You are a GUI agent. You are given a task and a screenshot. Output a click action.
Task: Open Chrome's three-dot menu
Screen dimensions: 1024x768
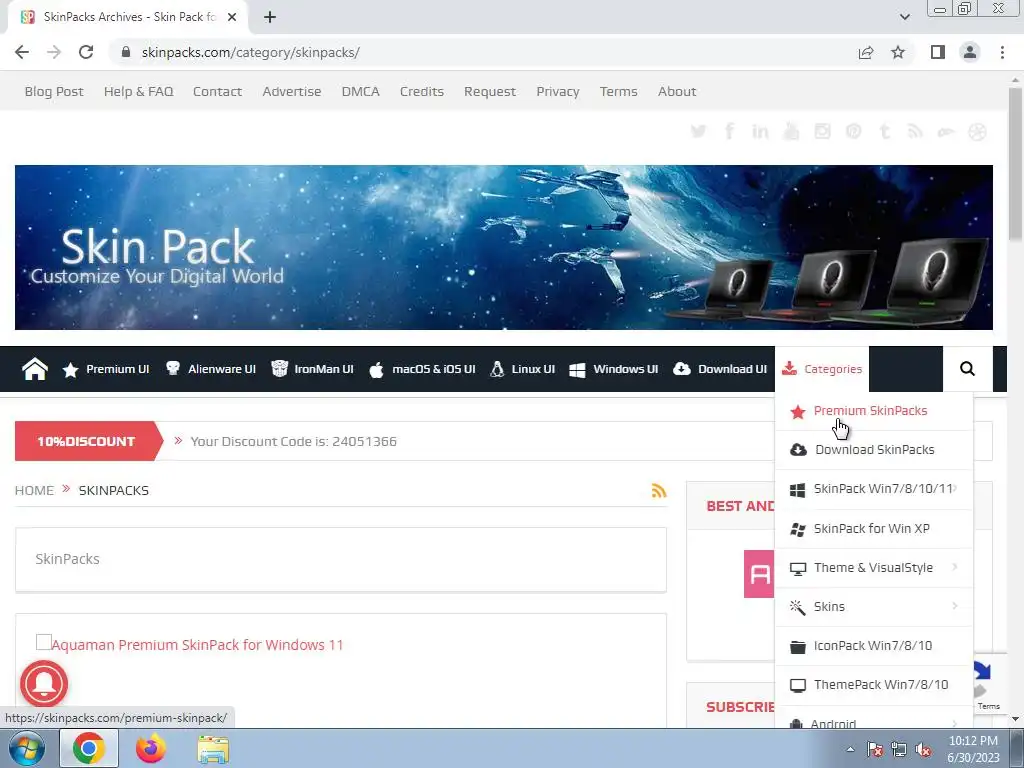click(1002, 52)
